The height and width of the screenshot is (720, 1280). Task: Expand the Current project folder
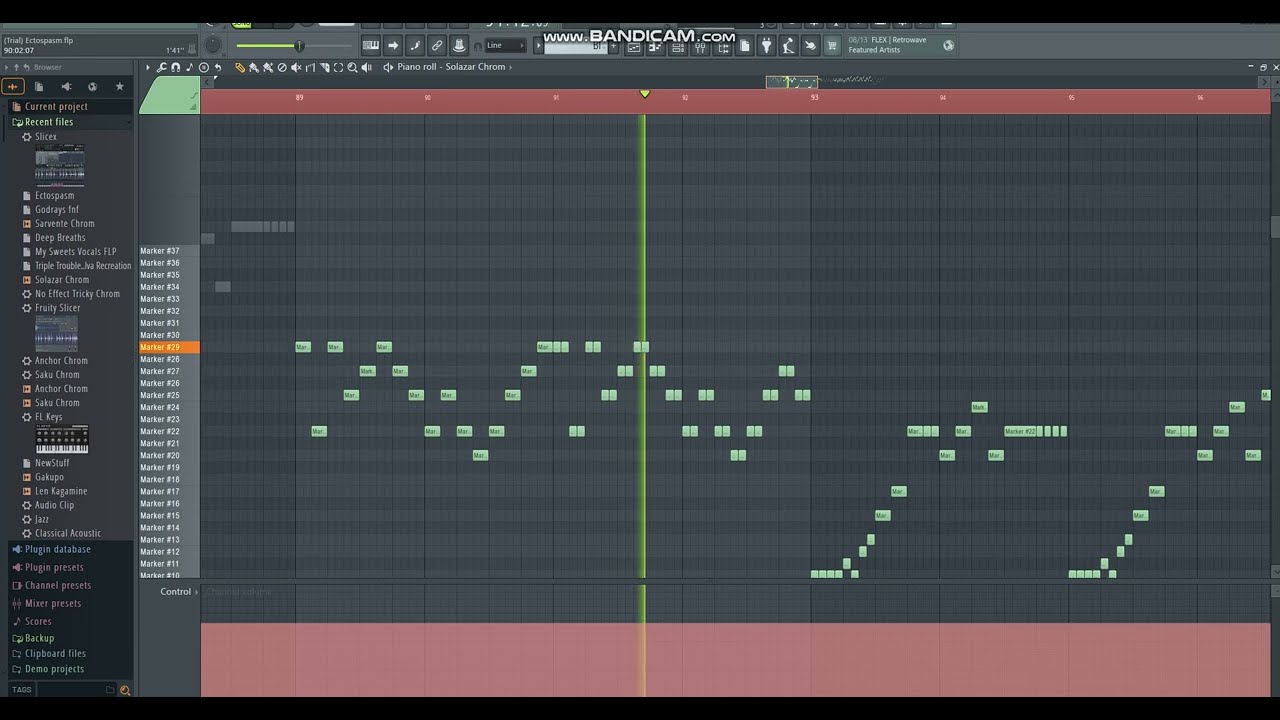[56, 107]
